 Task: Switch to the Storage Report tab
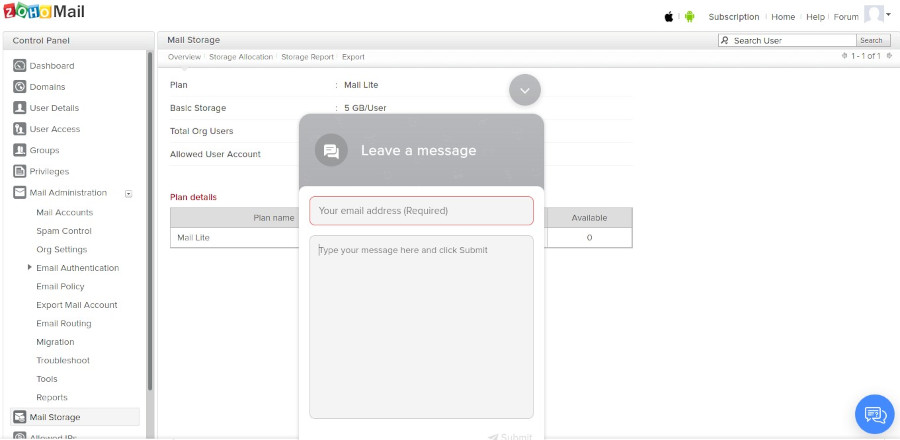coord(307,57)
